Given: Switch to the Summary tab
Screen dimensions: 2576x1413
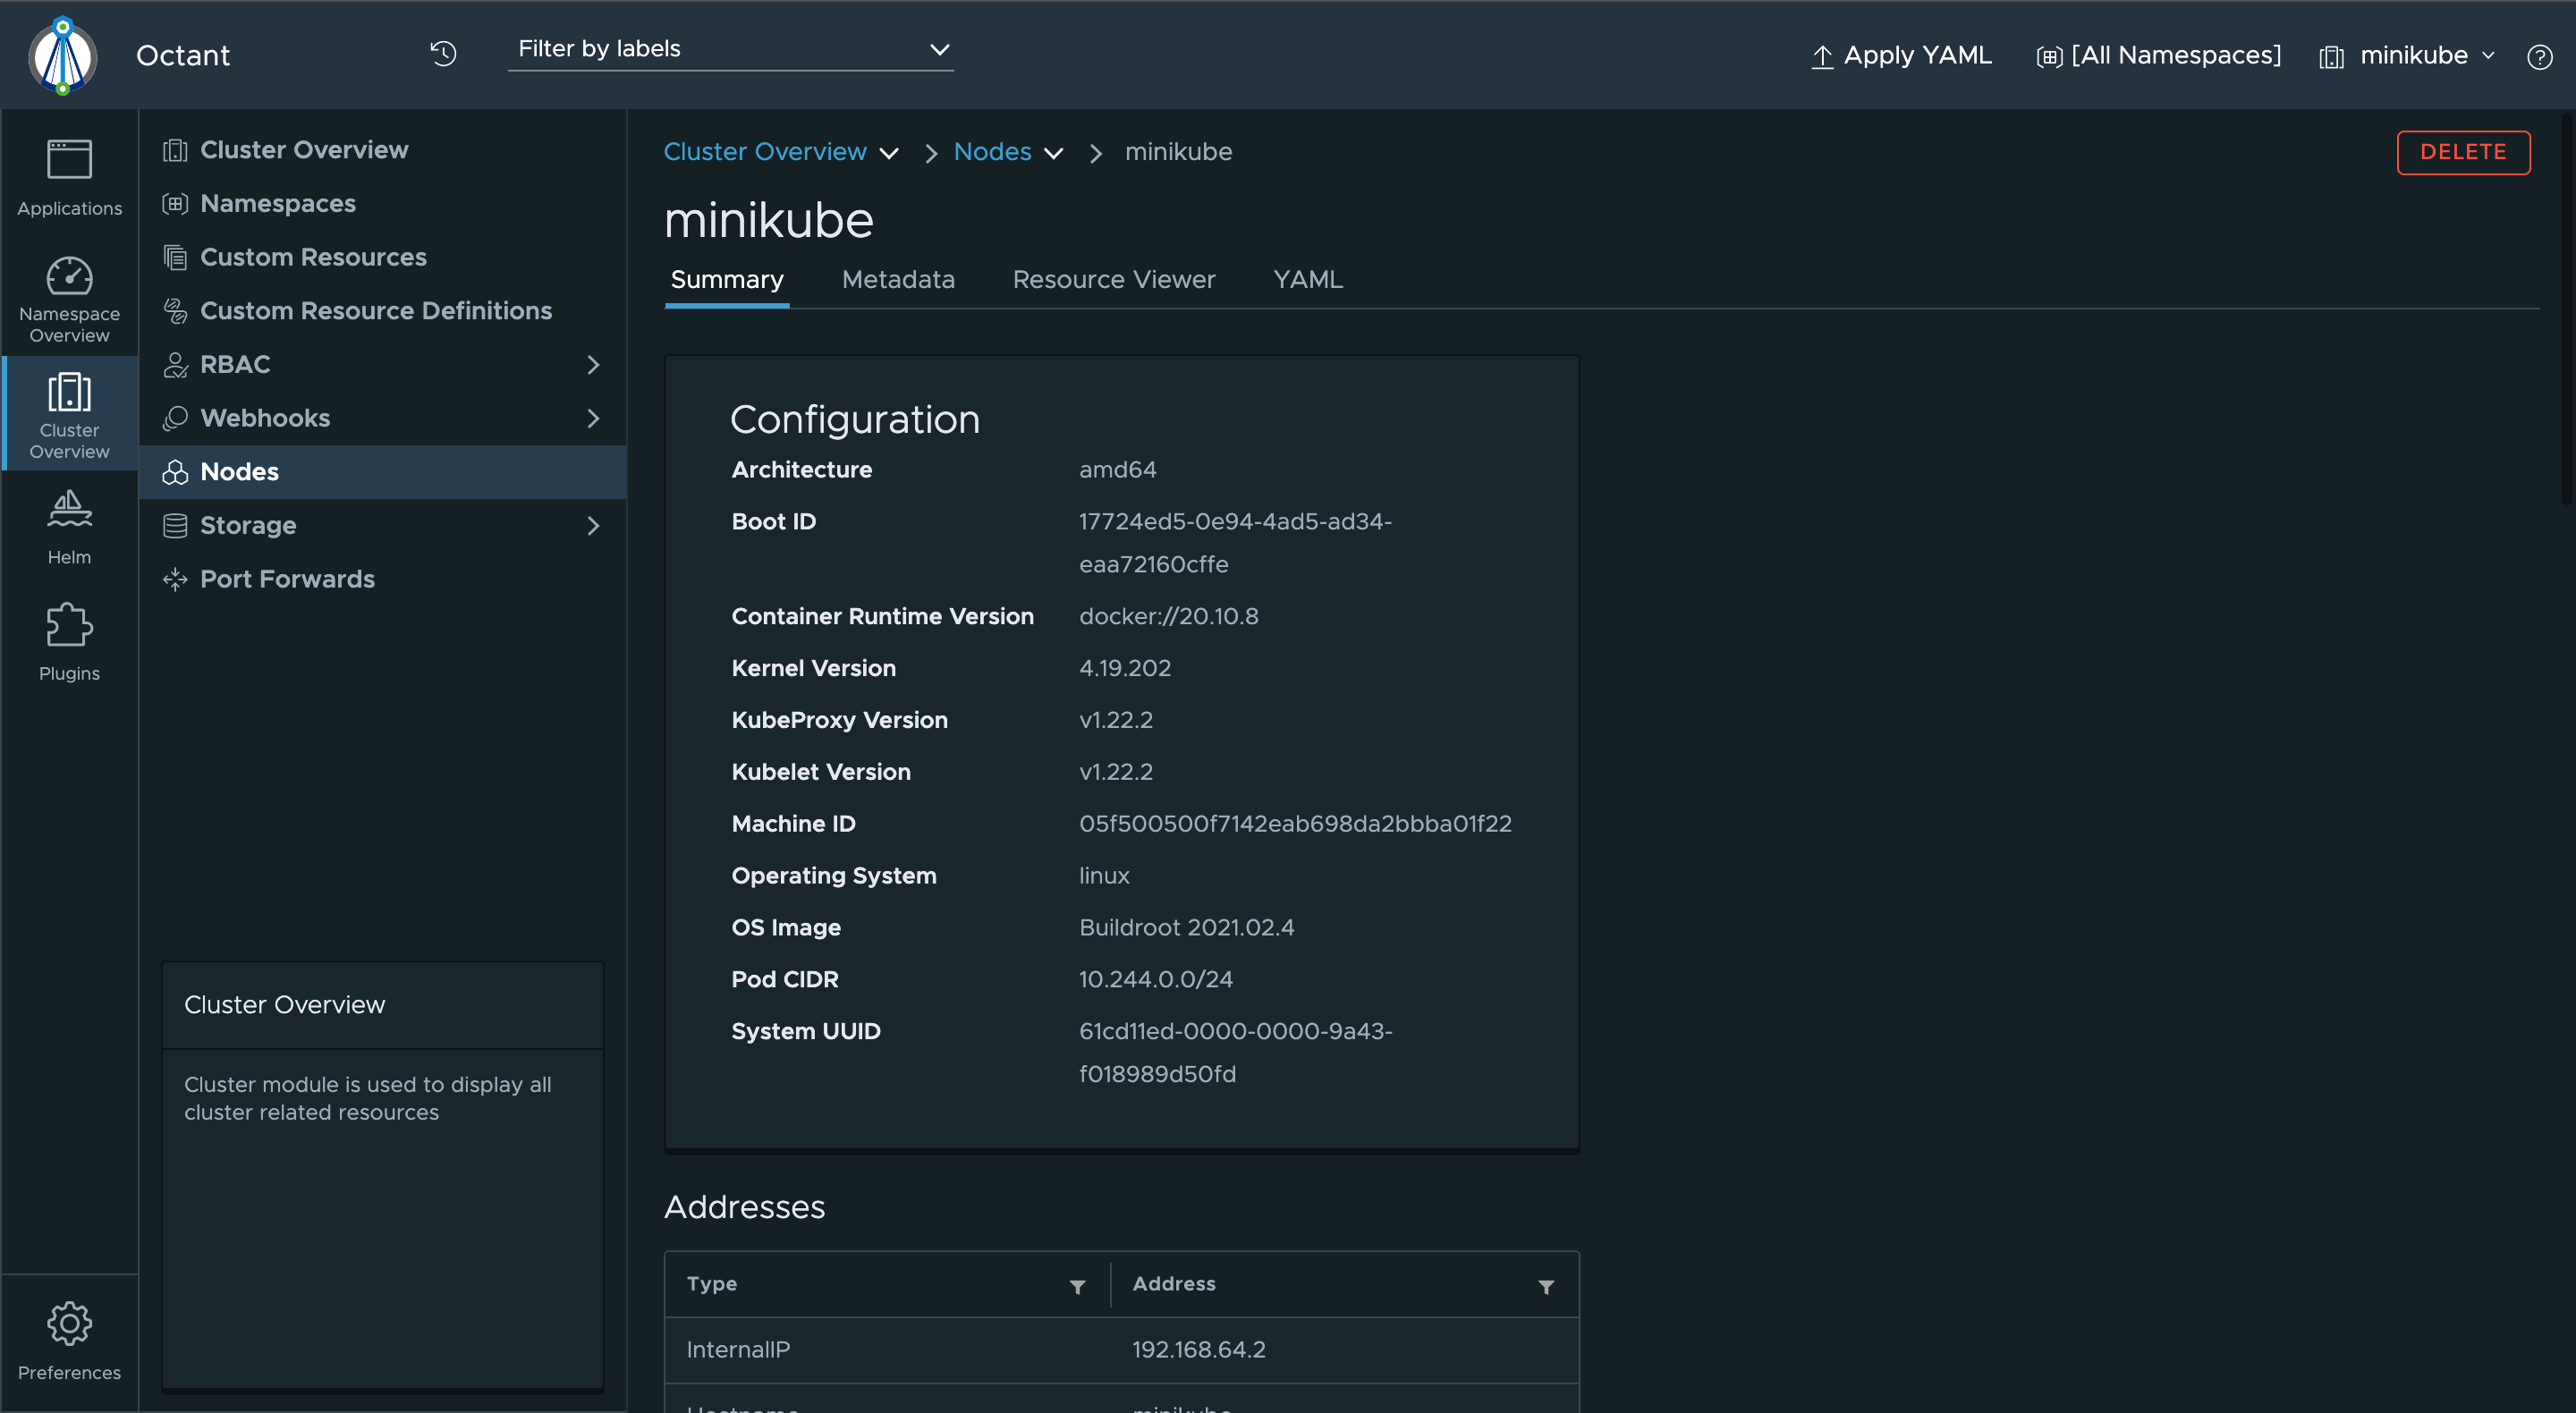Looking at the screenshot, I should point(727,280).
